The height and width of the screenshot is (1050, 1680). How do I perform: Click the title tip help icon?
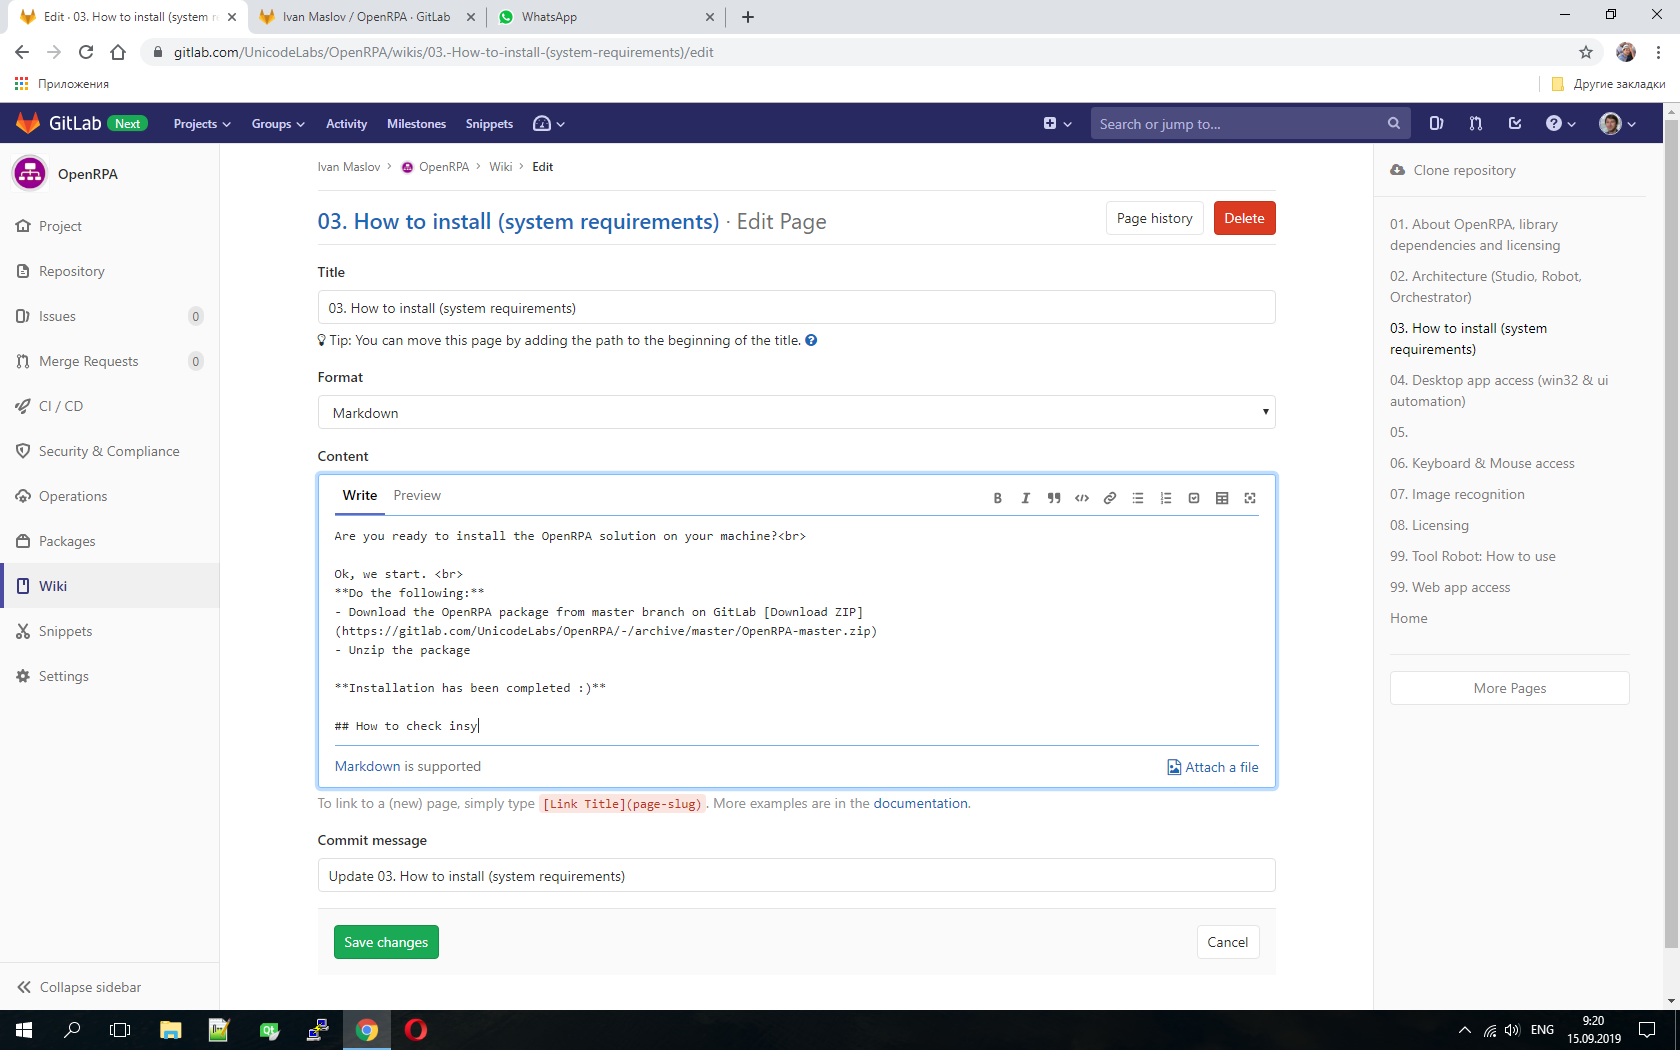tap(811, 340)
